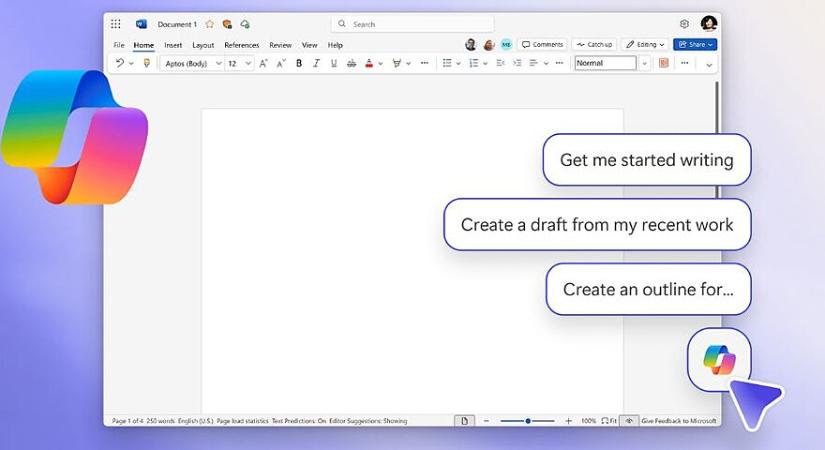Open the Comments pane
This screenshot has height=450, width=825.
(x=542, y=45)
